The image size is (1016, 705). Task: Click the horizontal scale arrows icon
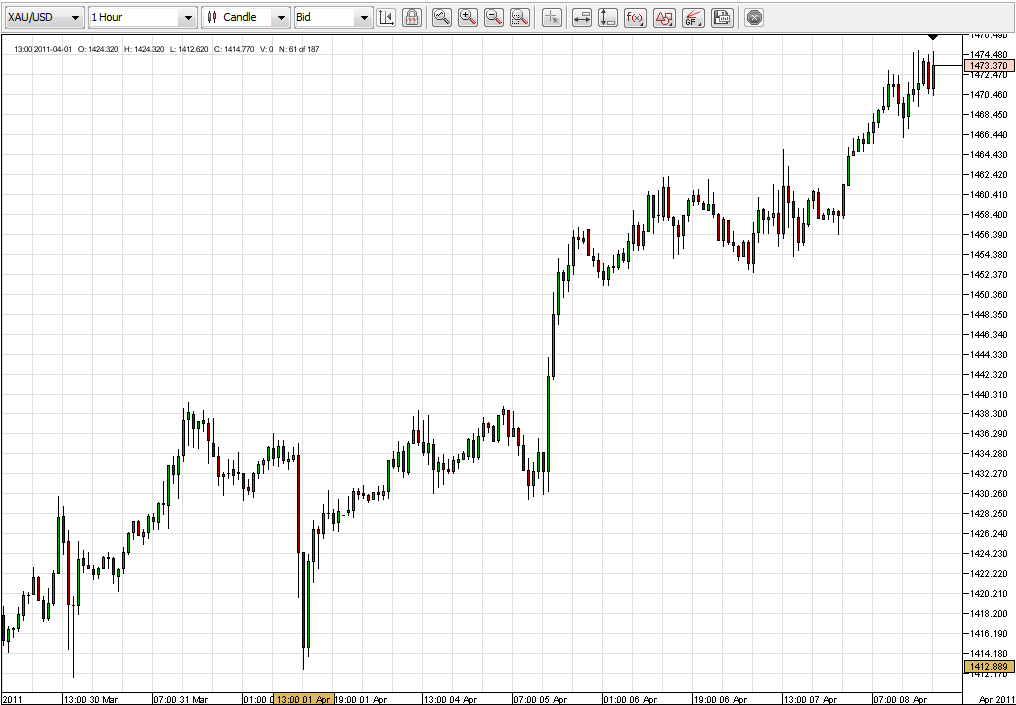click(582, 17)
